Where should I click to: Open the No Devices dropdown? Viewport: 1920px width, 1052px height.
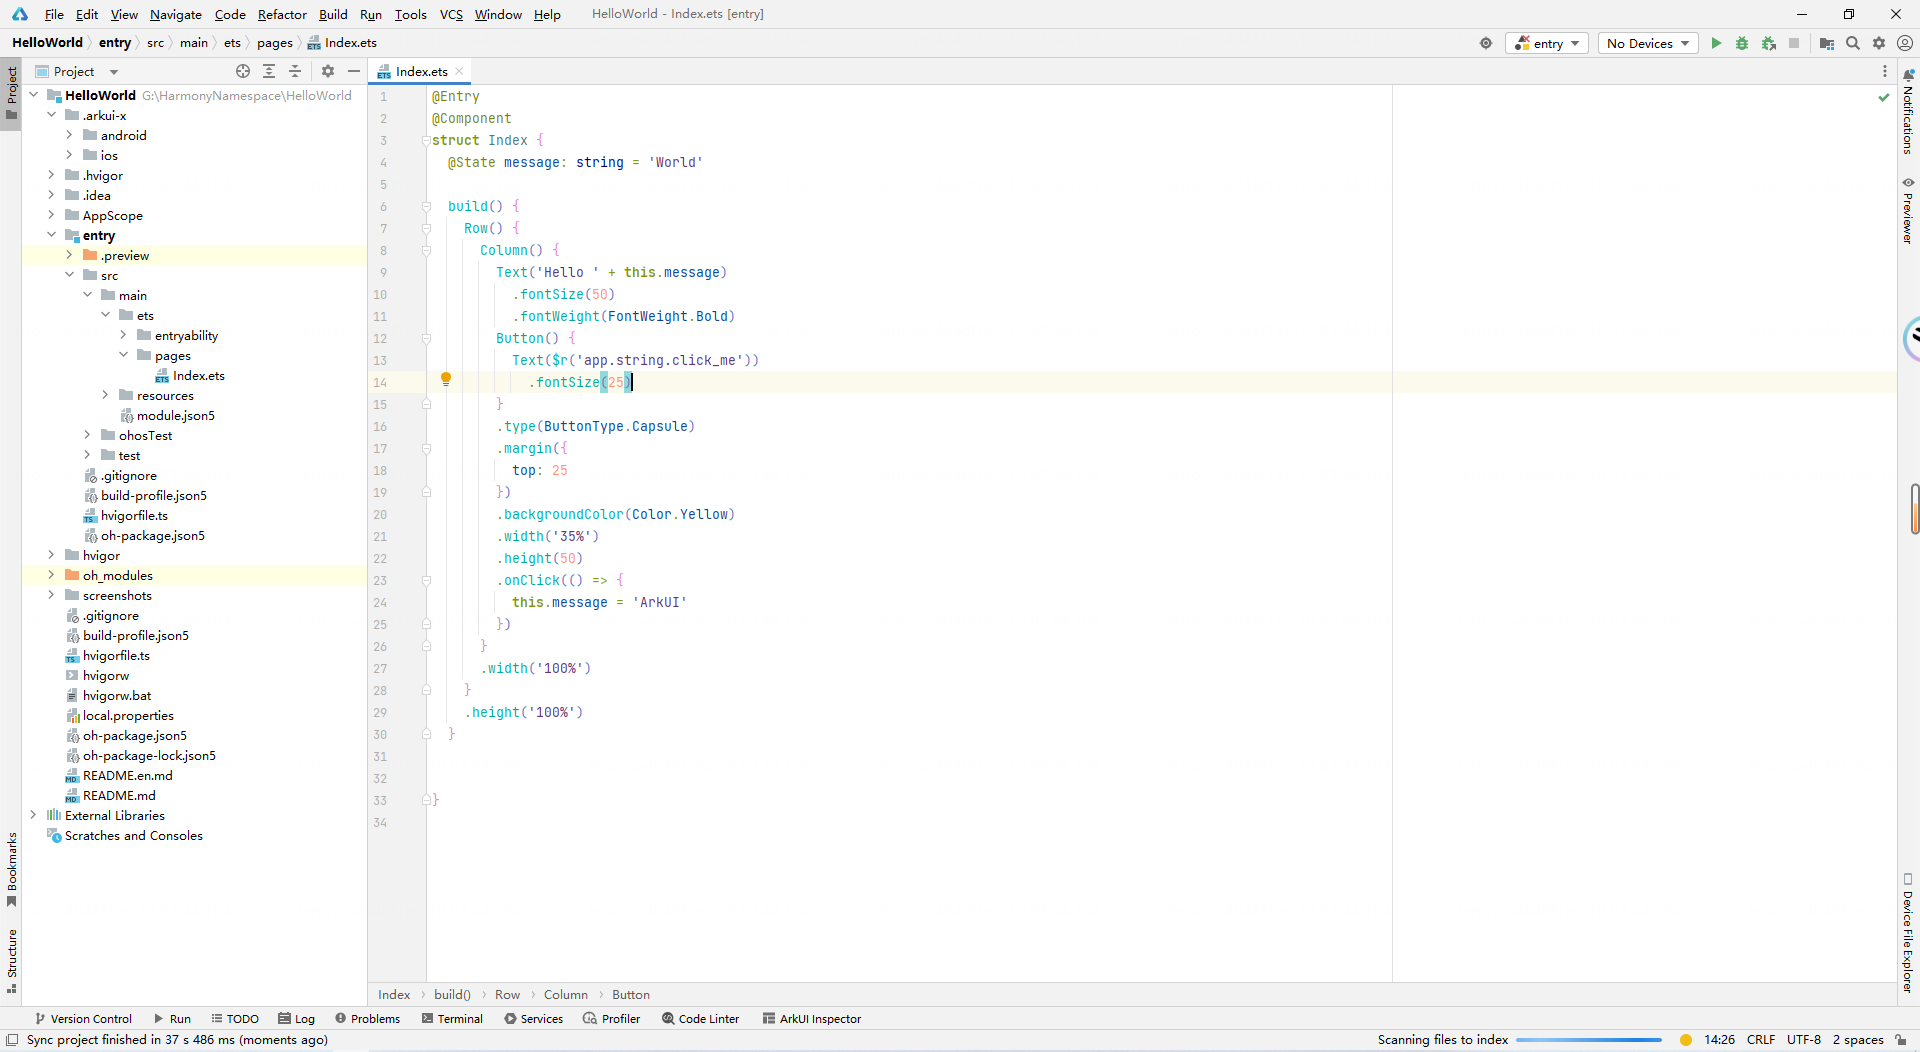coord(1646,43)
